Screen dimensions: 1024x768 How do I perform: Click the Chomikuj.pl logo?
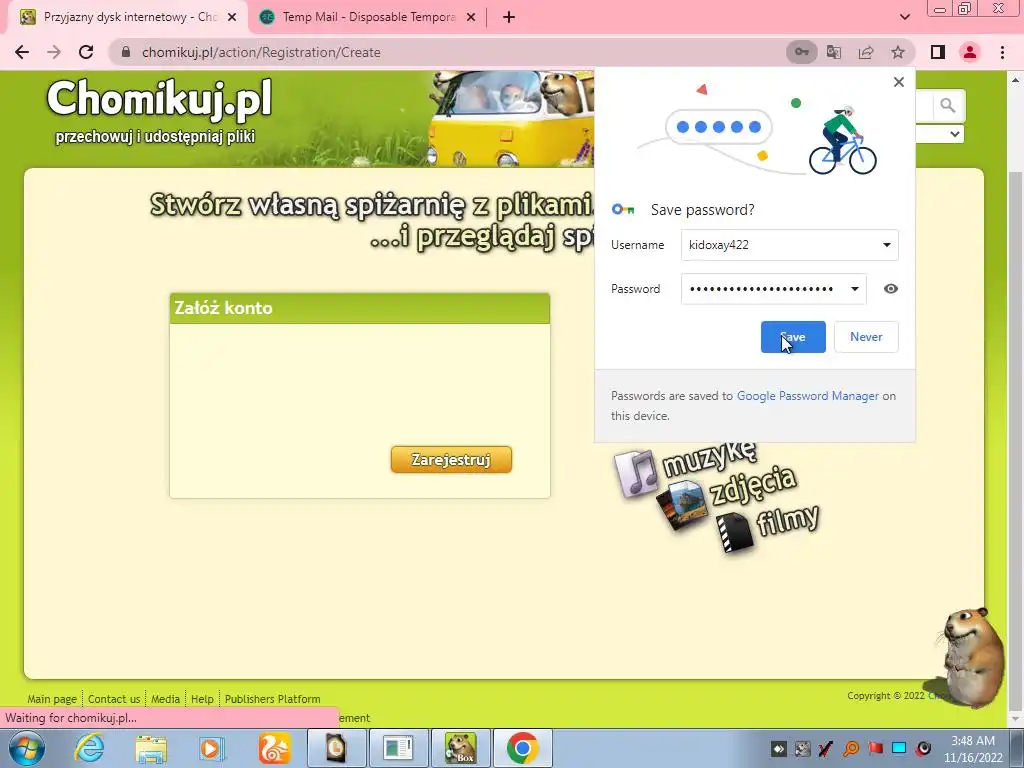tap(159, 99)
